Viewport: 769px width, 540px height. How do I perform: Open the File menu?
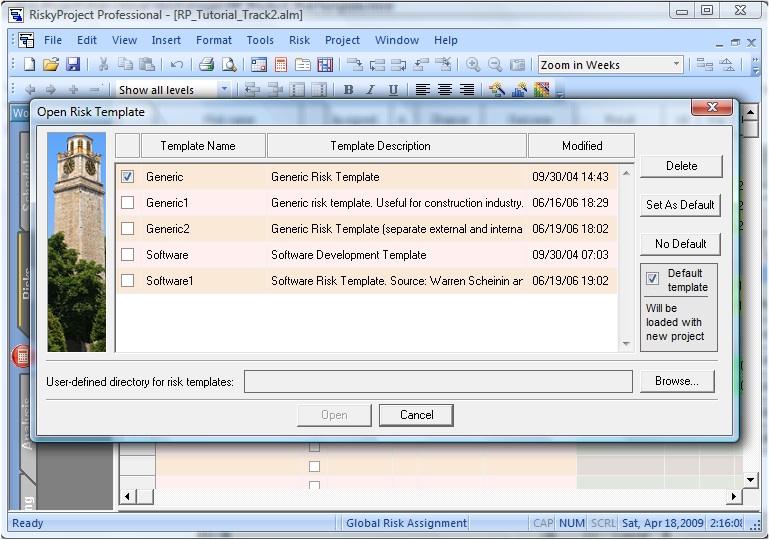coord(53,40)
